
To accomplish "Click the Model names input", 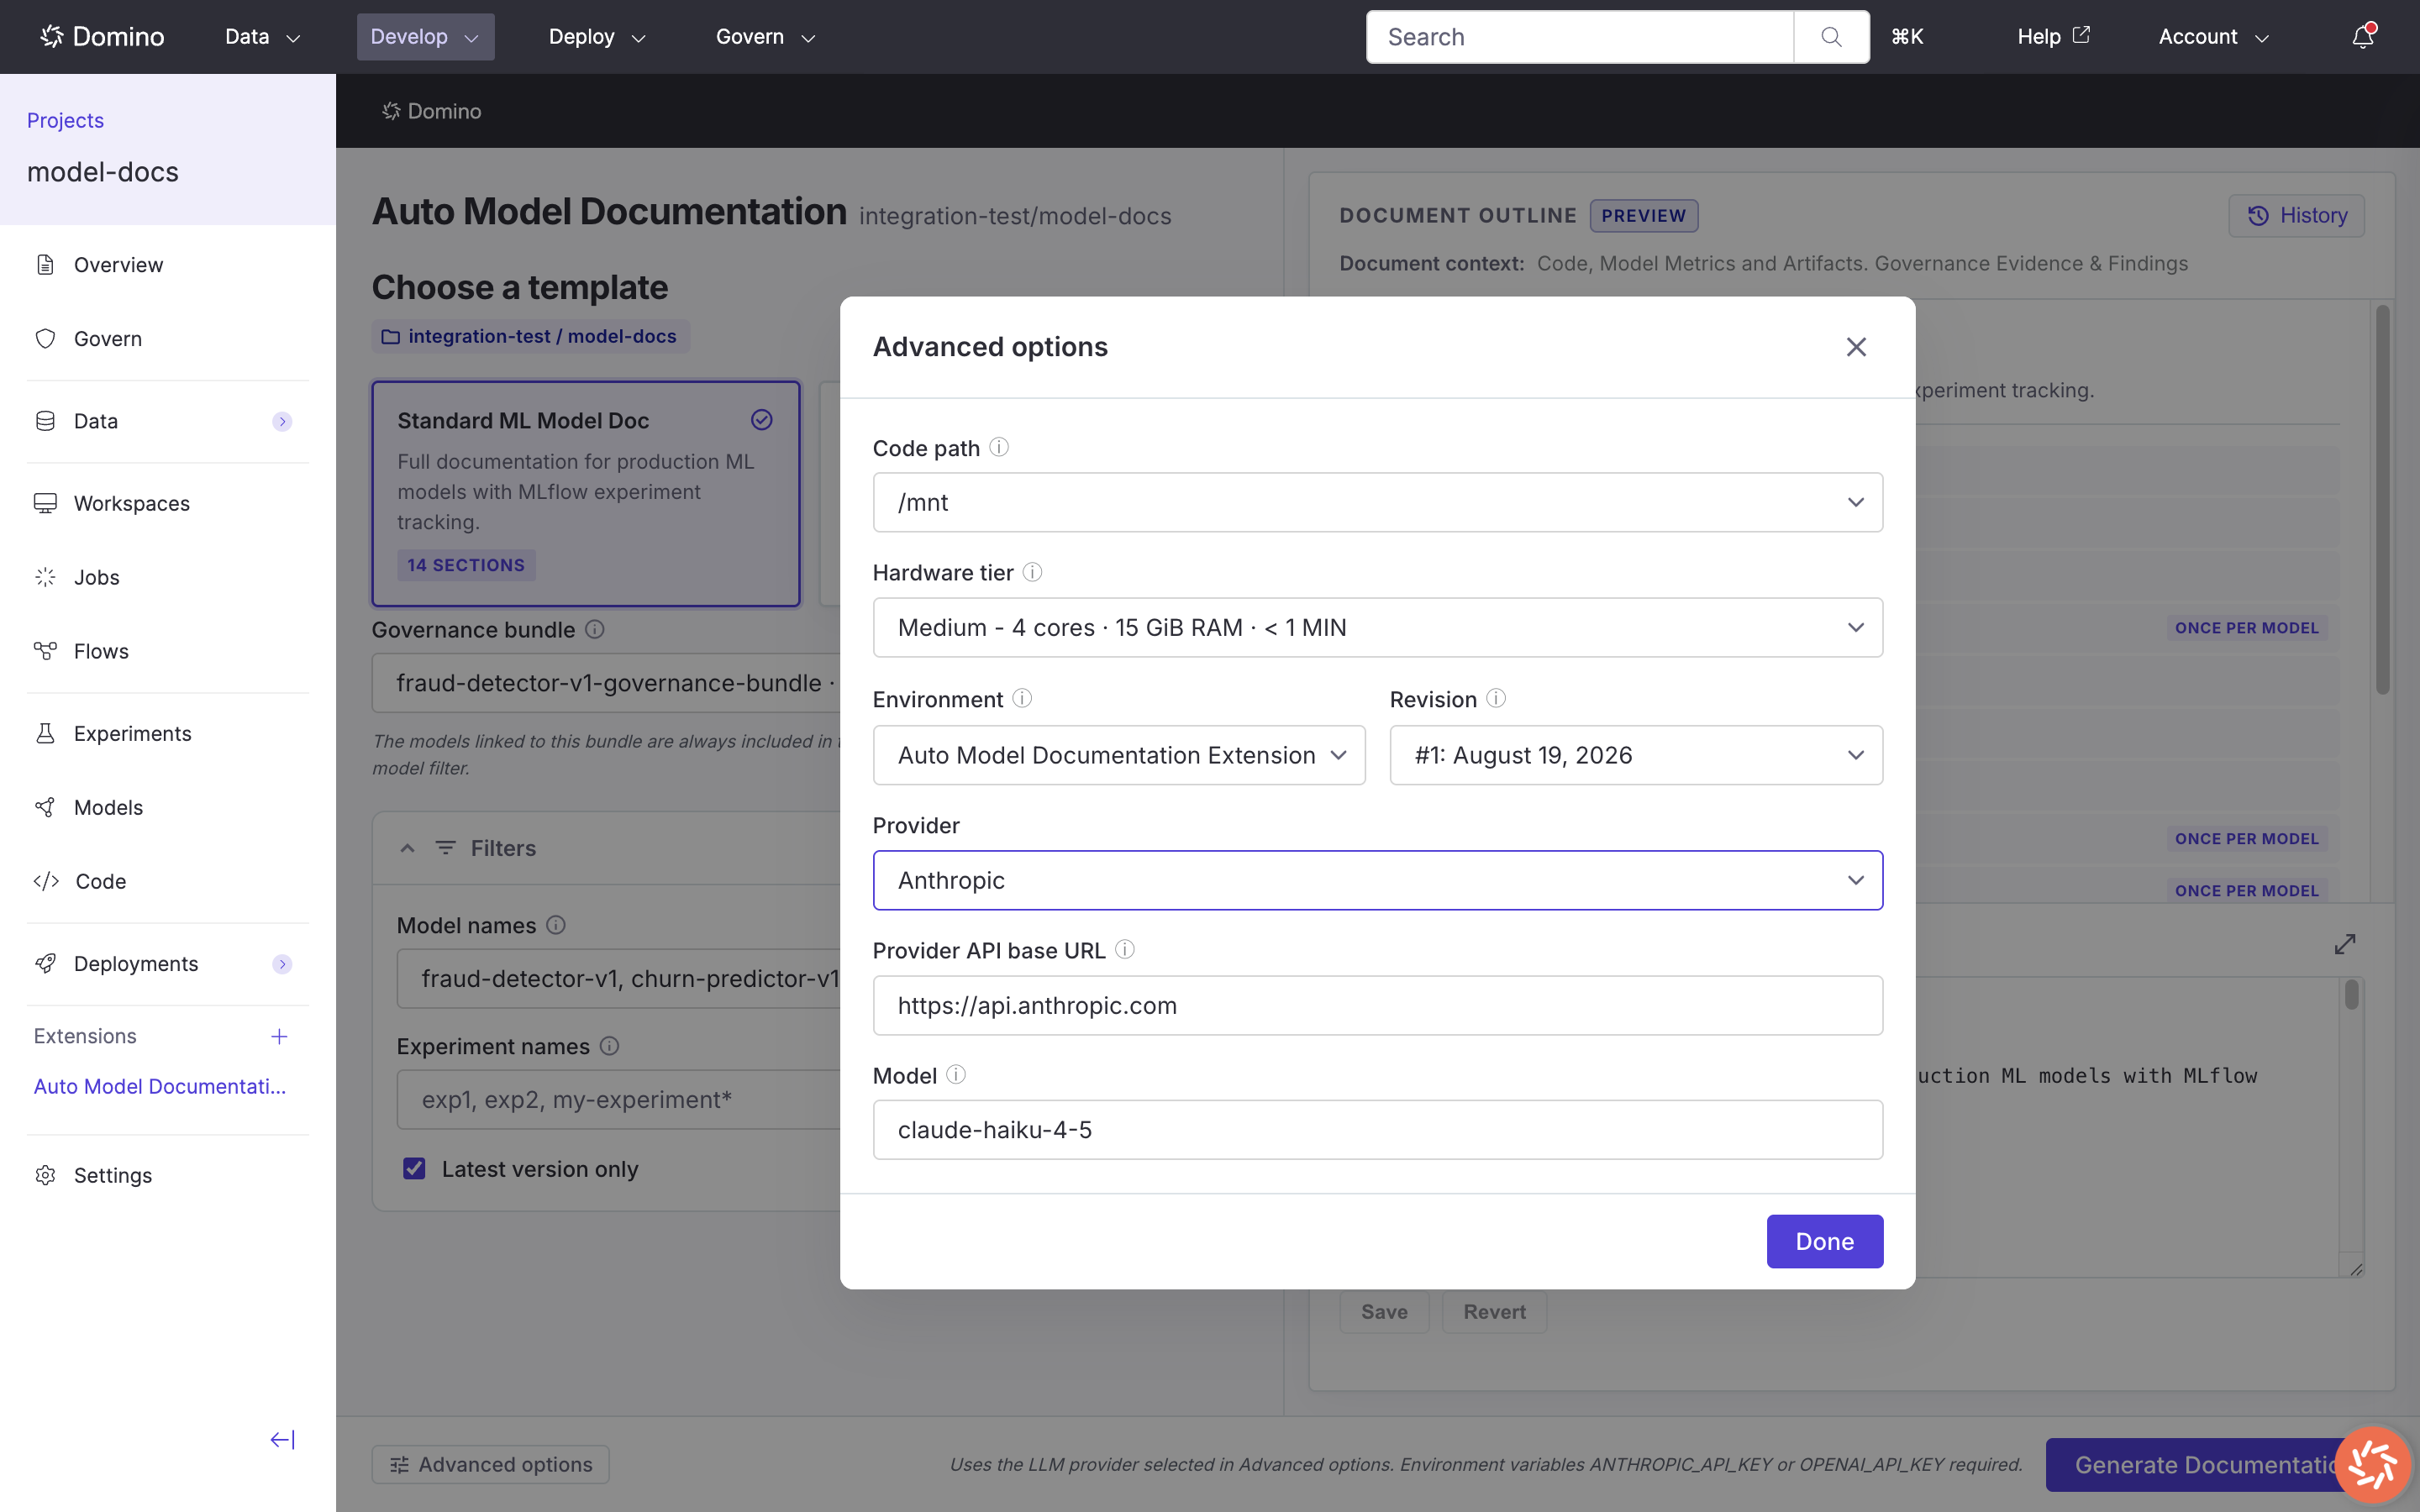I will (x=618, y=978).
